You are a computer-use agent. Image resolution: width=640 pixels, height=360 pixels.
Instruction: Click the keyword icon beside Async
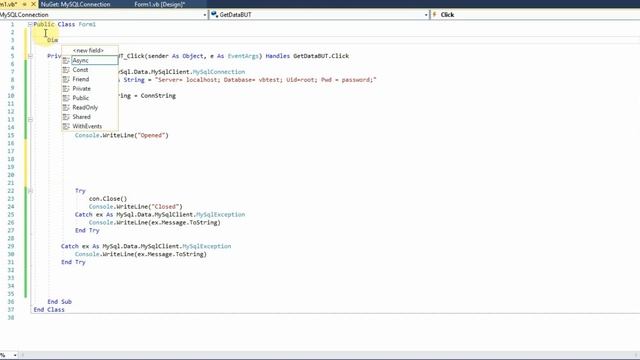pyautogui.click(x=66, y=60)
